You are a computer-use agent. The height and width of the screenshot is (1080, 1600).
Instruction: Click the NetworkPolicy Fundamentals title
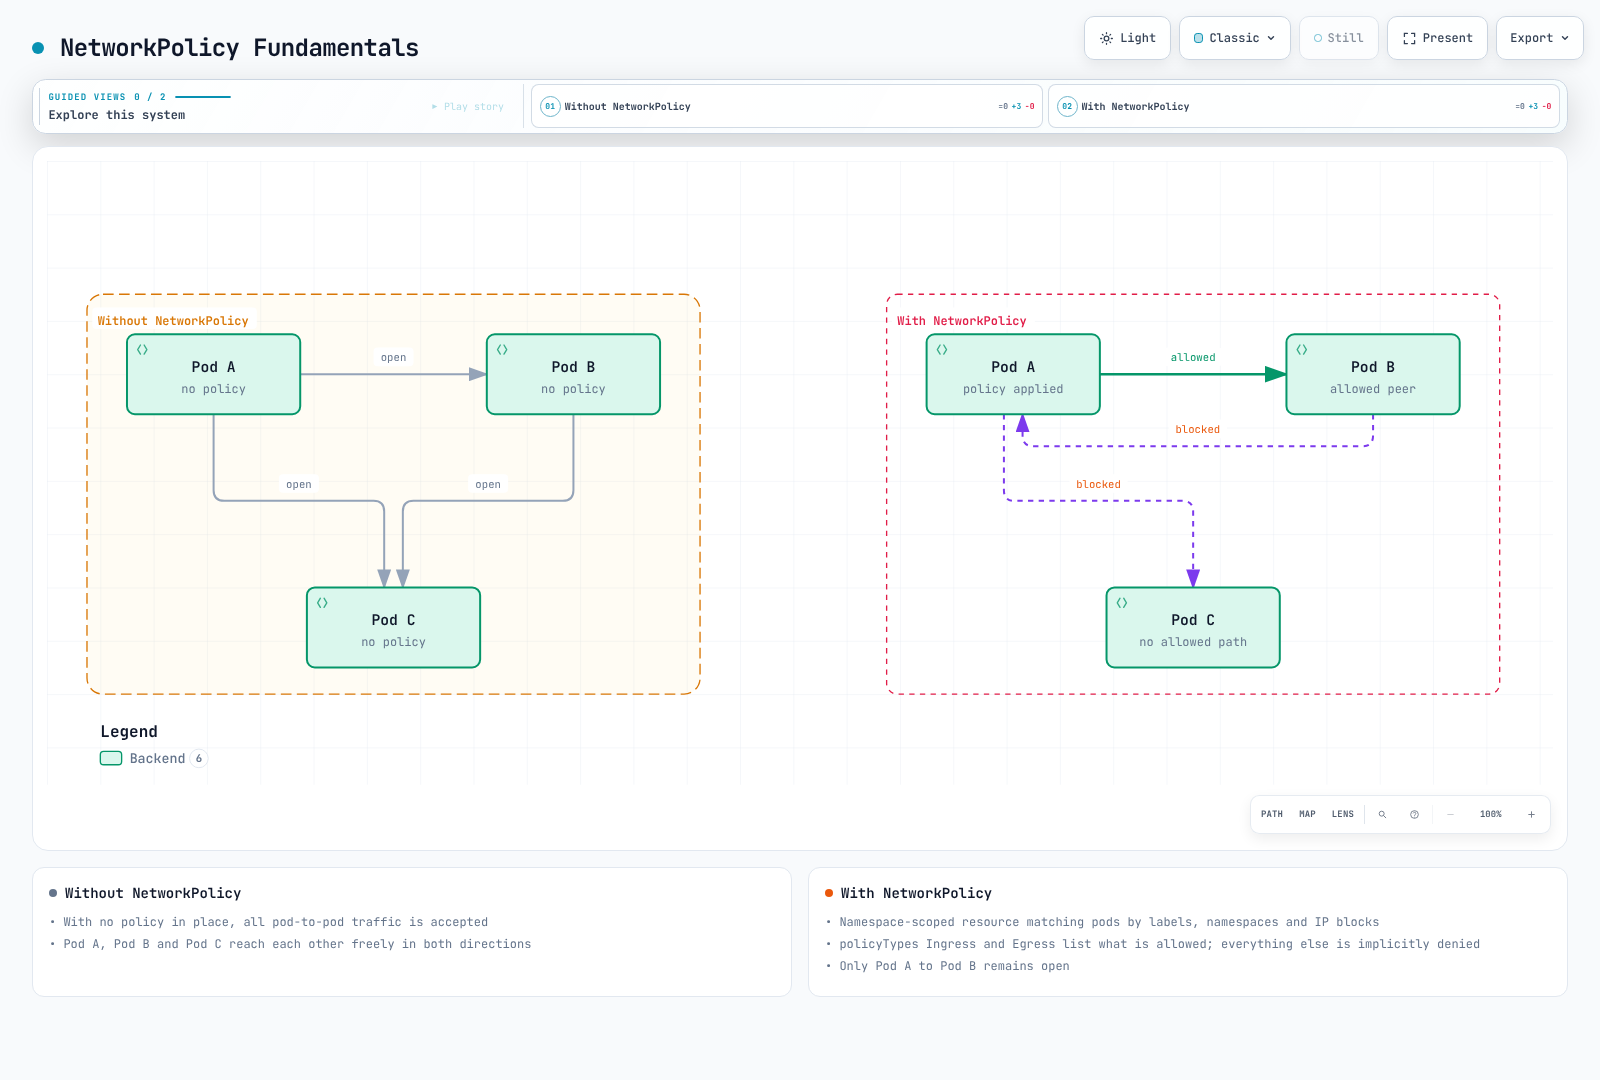click(x=239, y=48)
